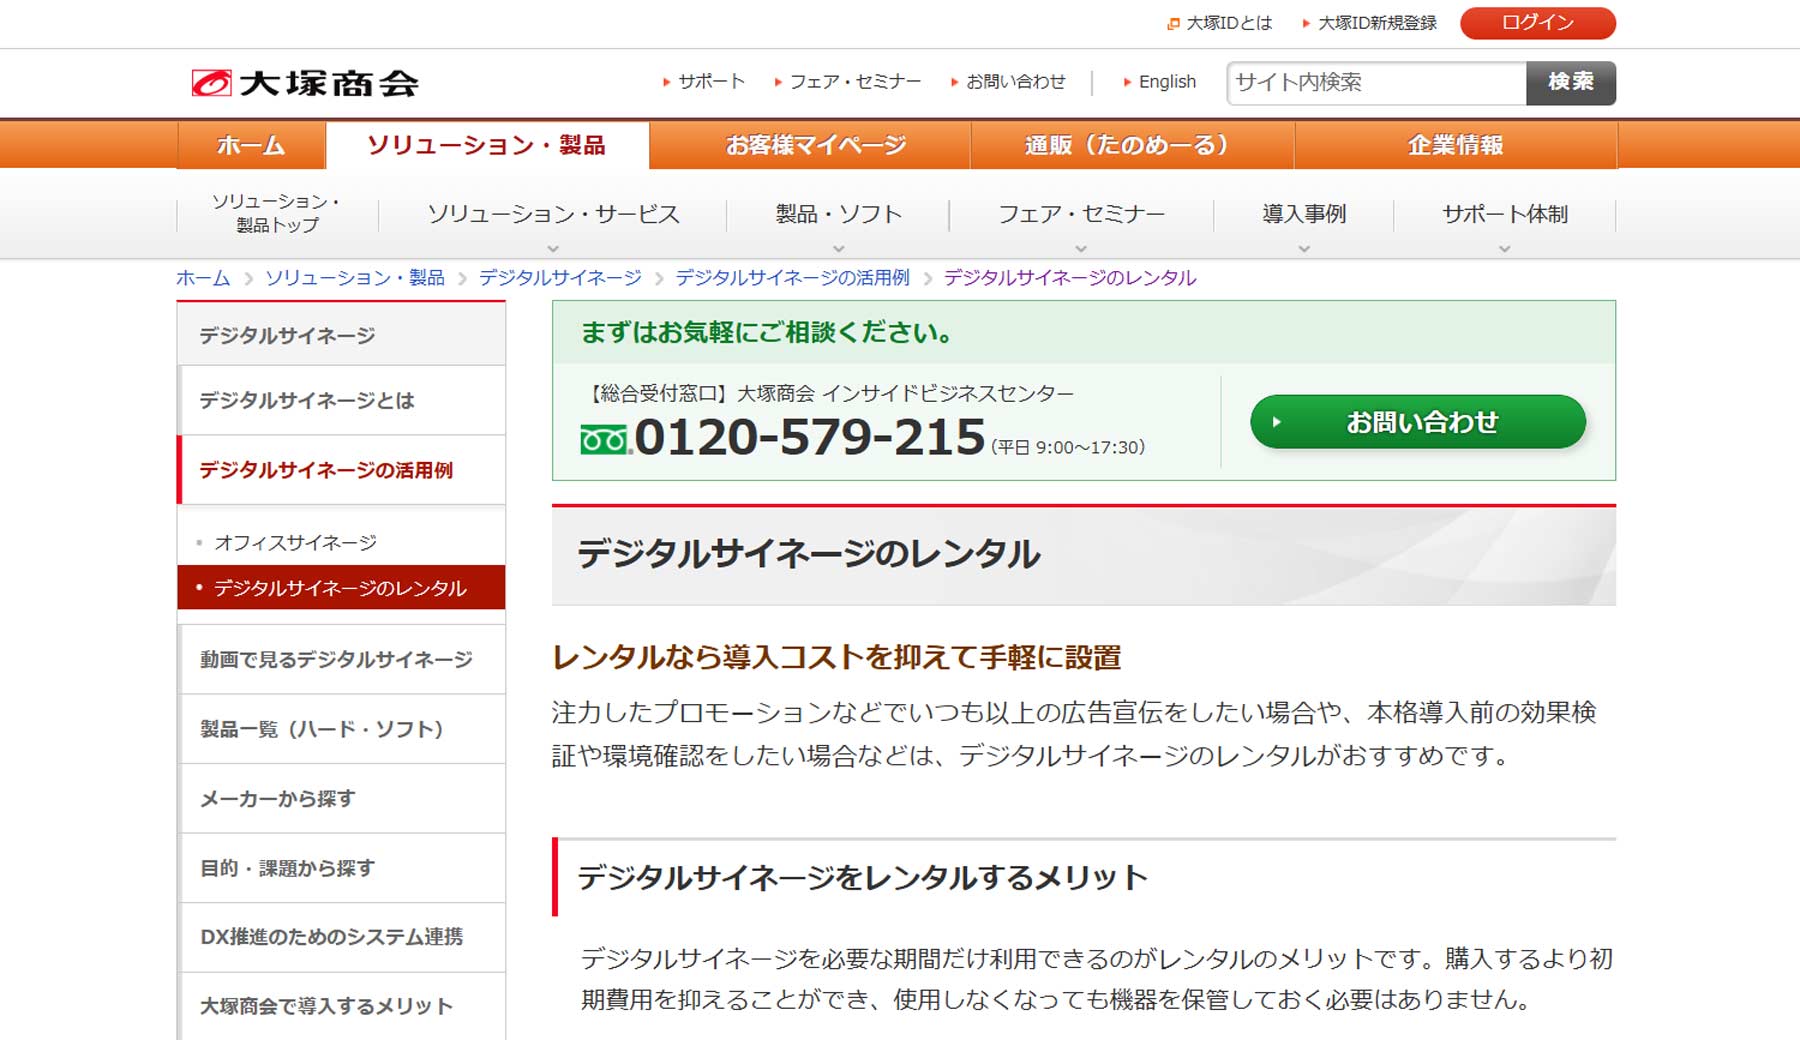Select the ホーム main tab

coord(251,145)
